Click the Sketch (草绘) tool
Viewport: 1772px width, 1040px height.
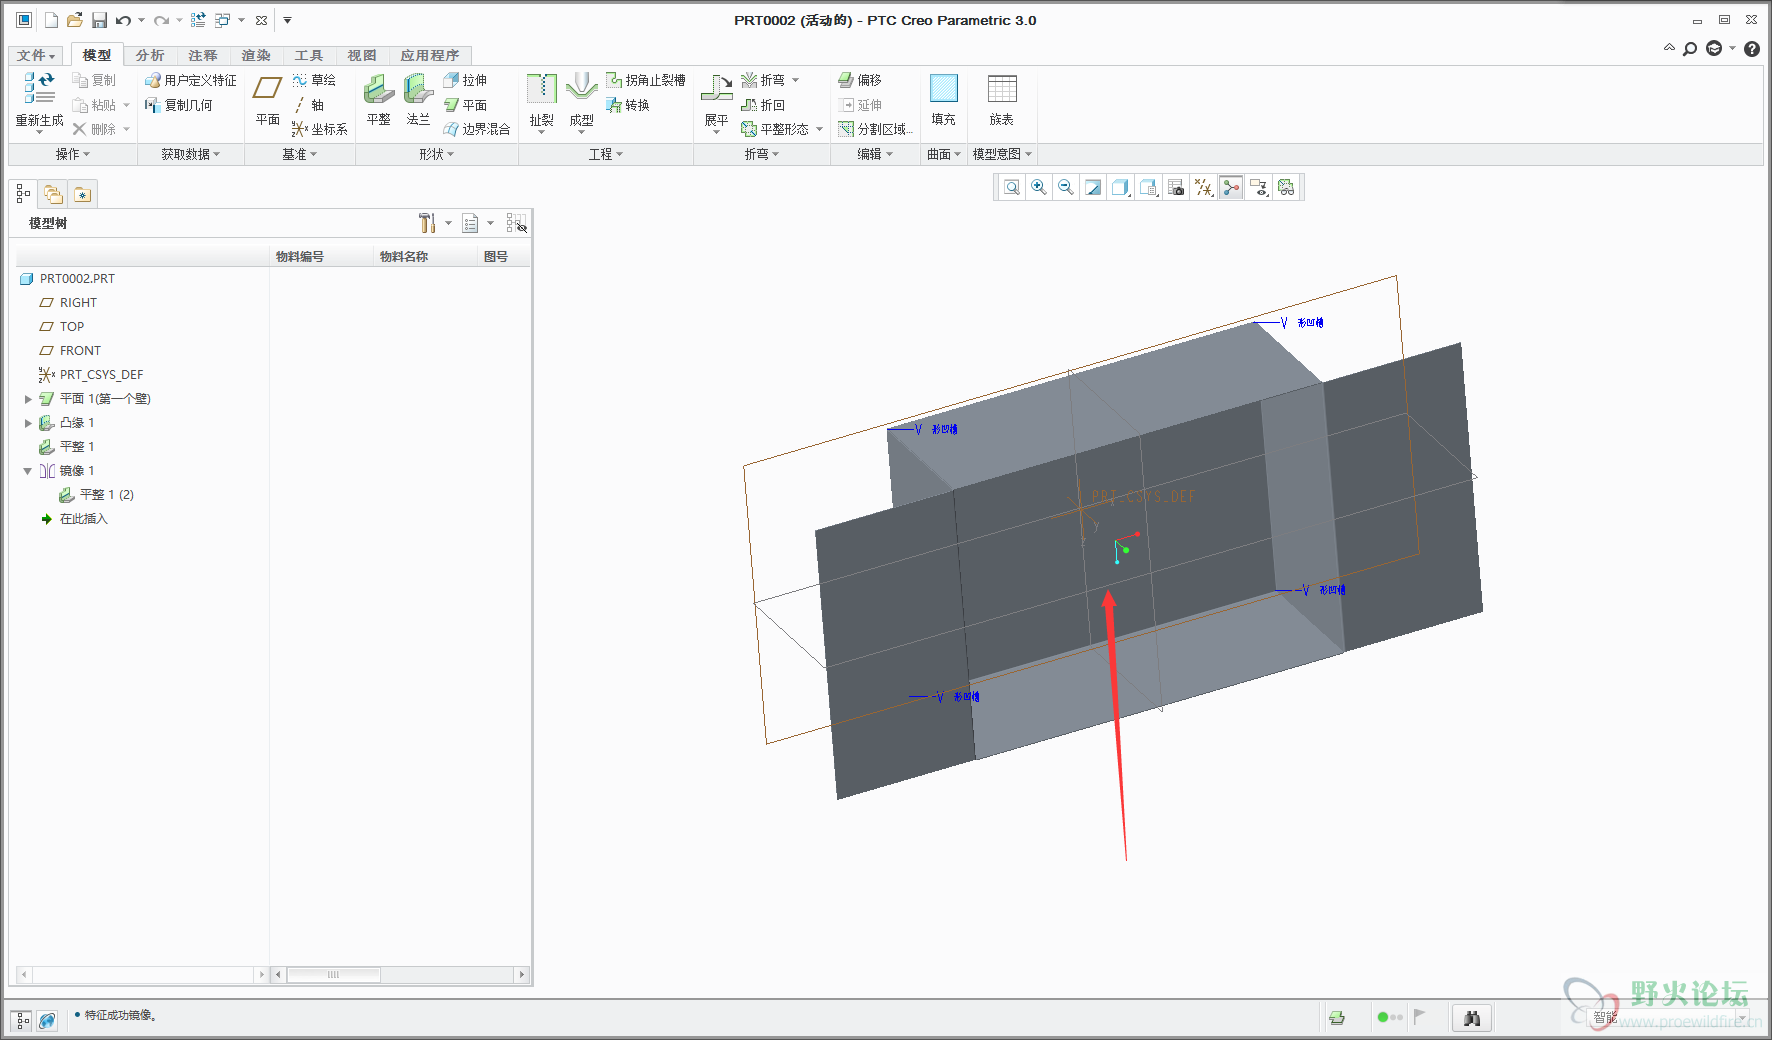point(314,80)
